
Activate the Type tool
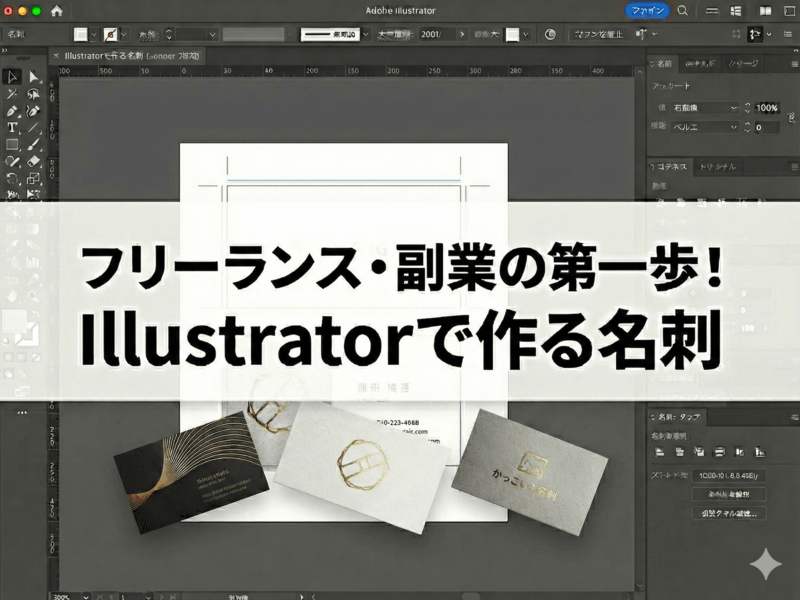pos(13,128)
